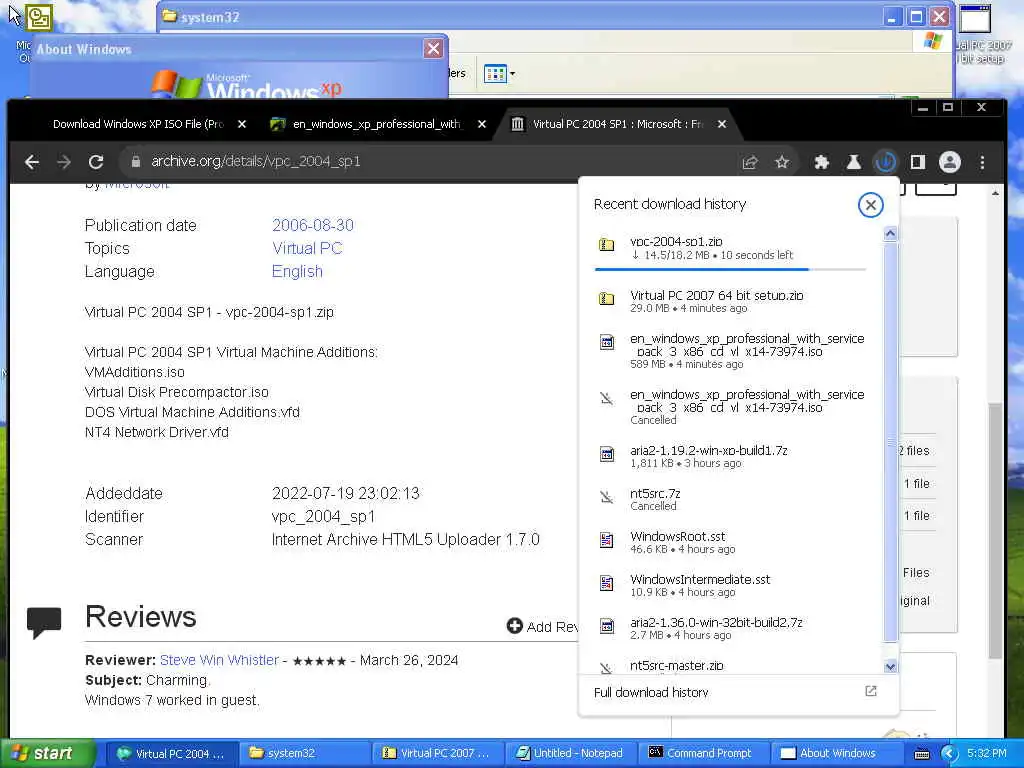Close the About Windows dialog
This screenshot has width=1024, height=768.
point(433,49)
